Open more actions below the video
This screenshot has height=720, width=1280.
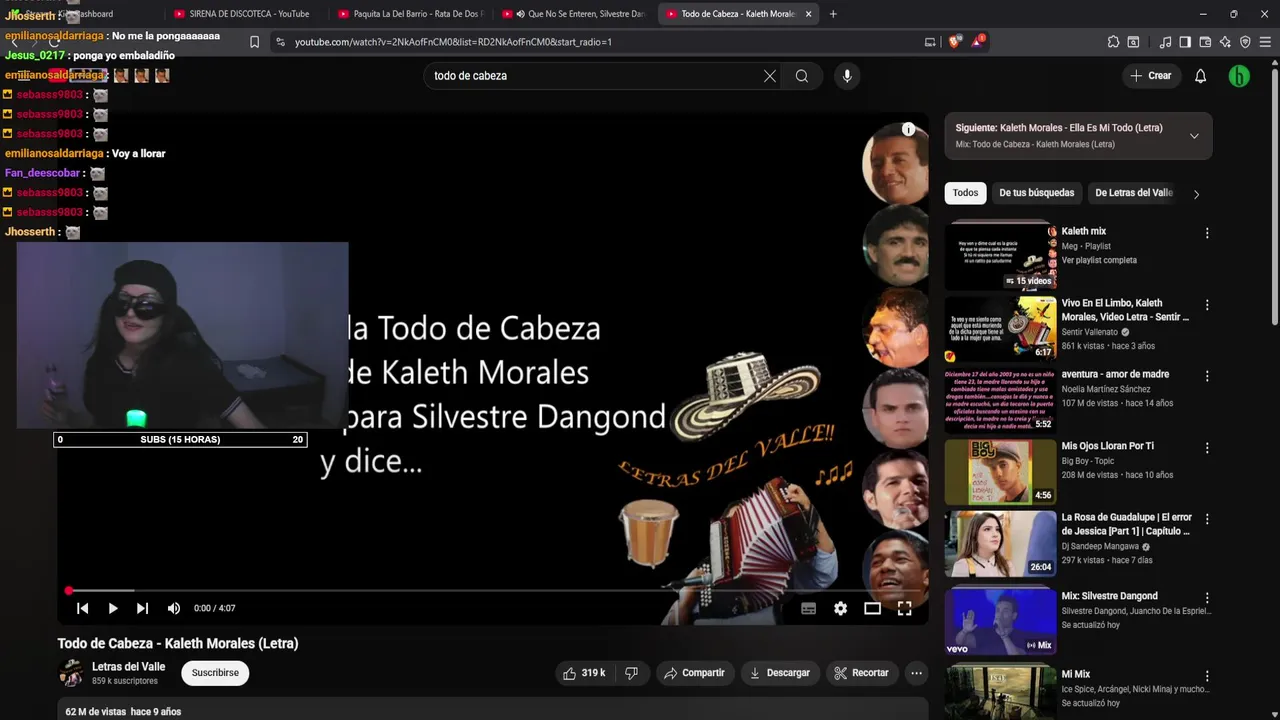[916, 673]
